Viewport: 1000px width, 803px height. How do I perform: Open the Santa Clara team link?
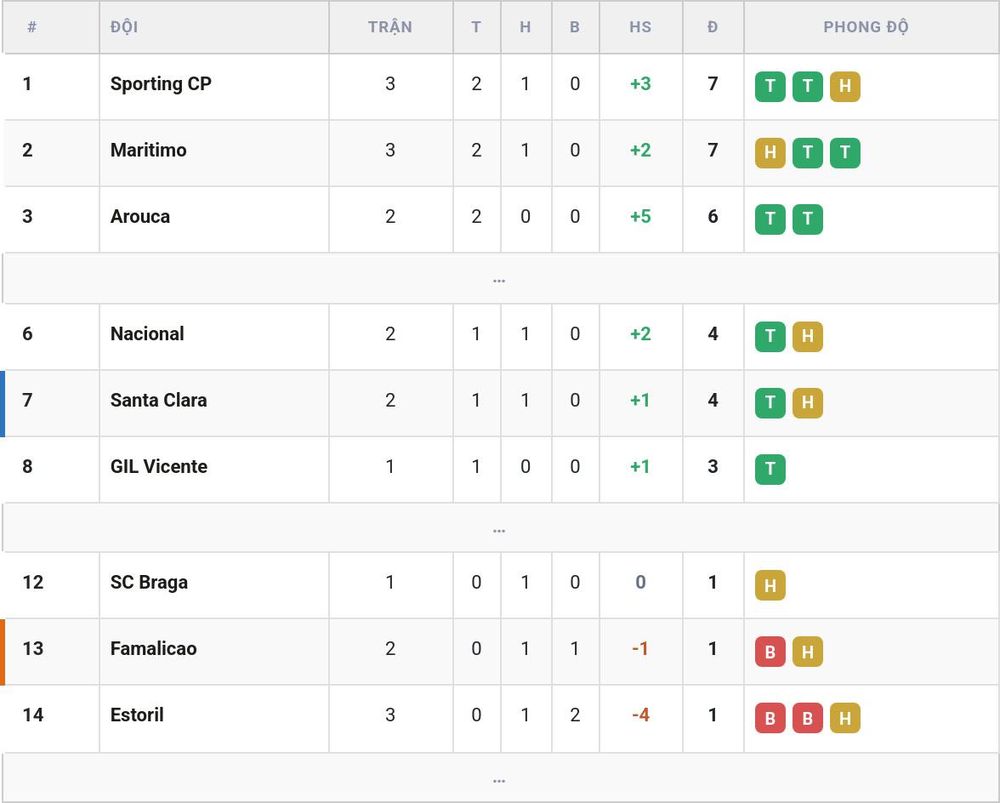159,400
